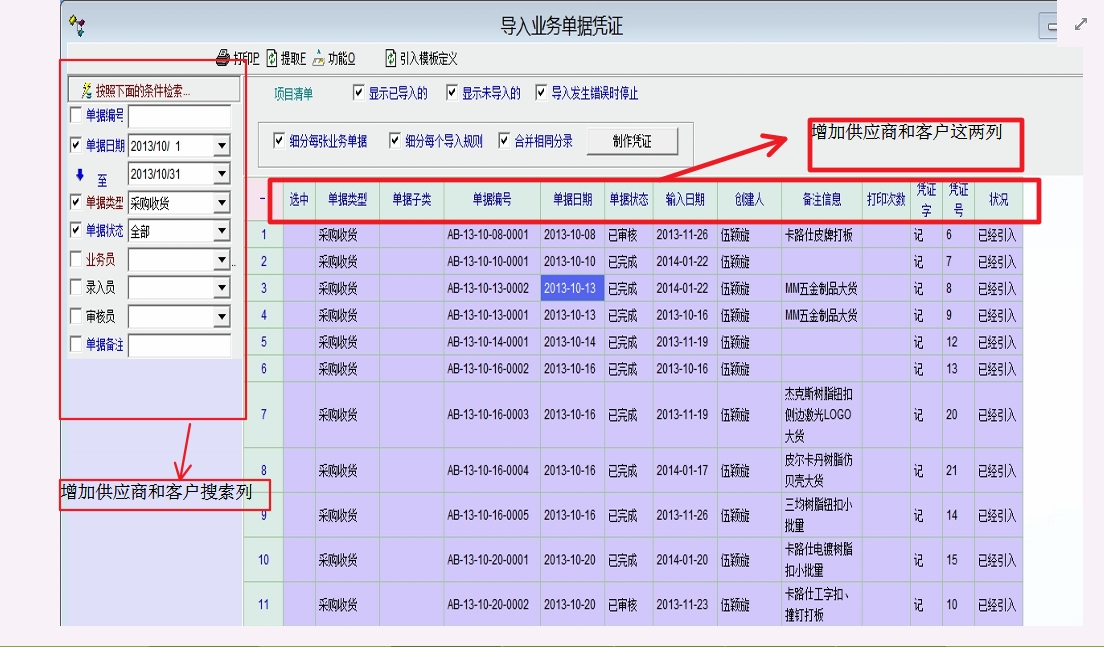Click the green 提取 refresh icon
Screen dimensions: 1104x647
(x=271, y=58)
